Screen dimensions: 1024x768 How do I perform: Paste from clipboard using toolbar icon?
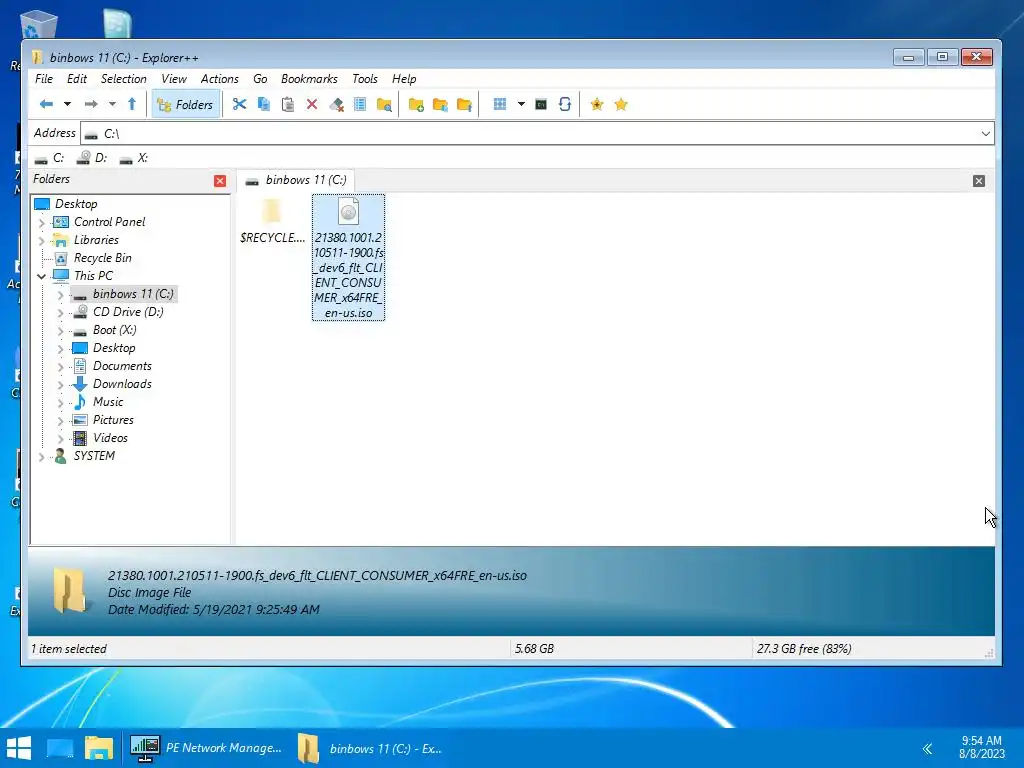[287, 104]
